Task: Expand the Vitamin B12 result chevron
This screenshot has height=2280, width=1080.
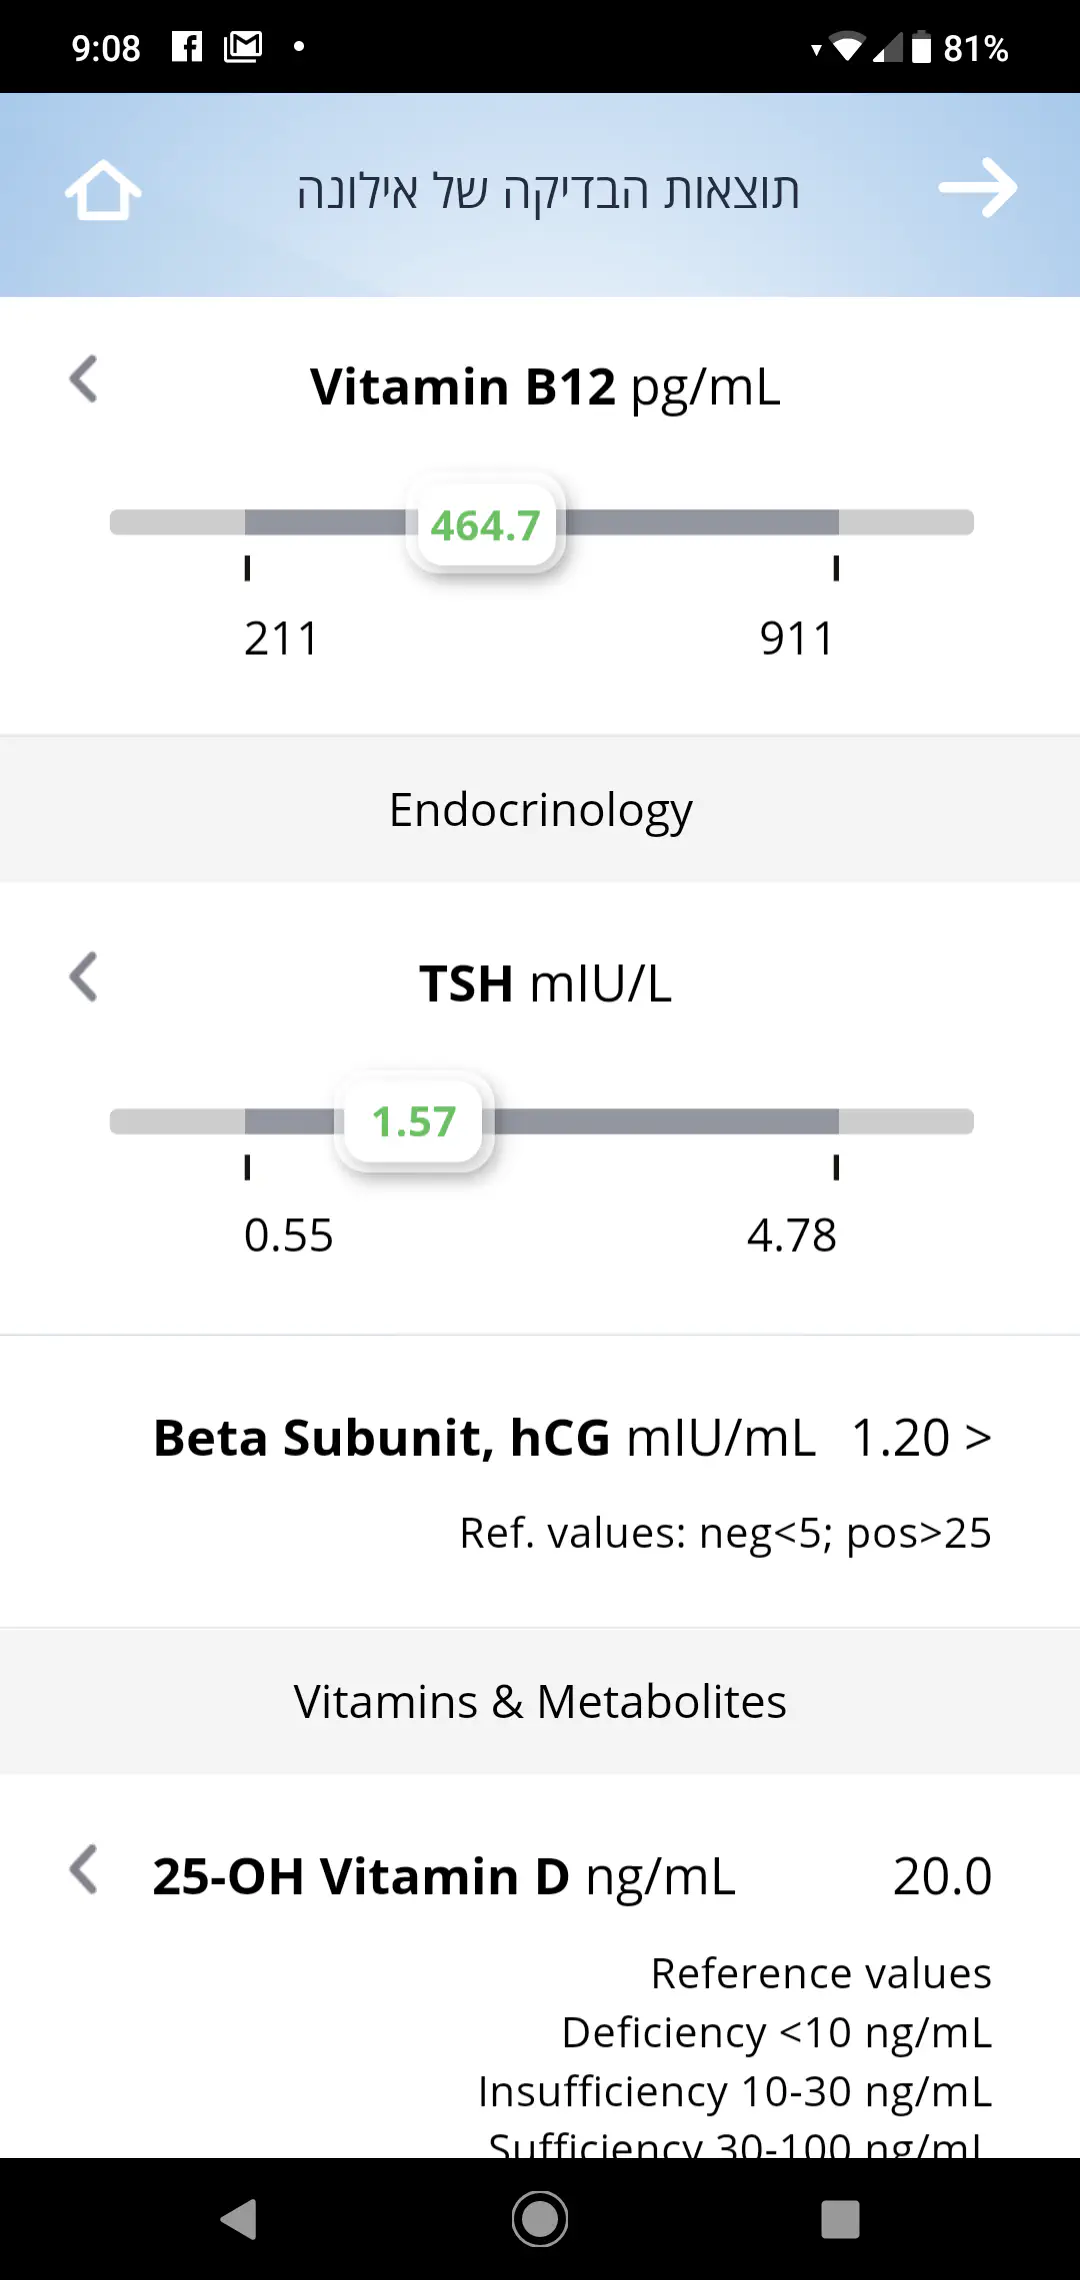Action: (84, 380)
